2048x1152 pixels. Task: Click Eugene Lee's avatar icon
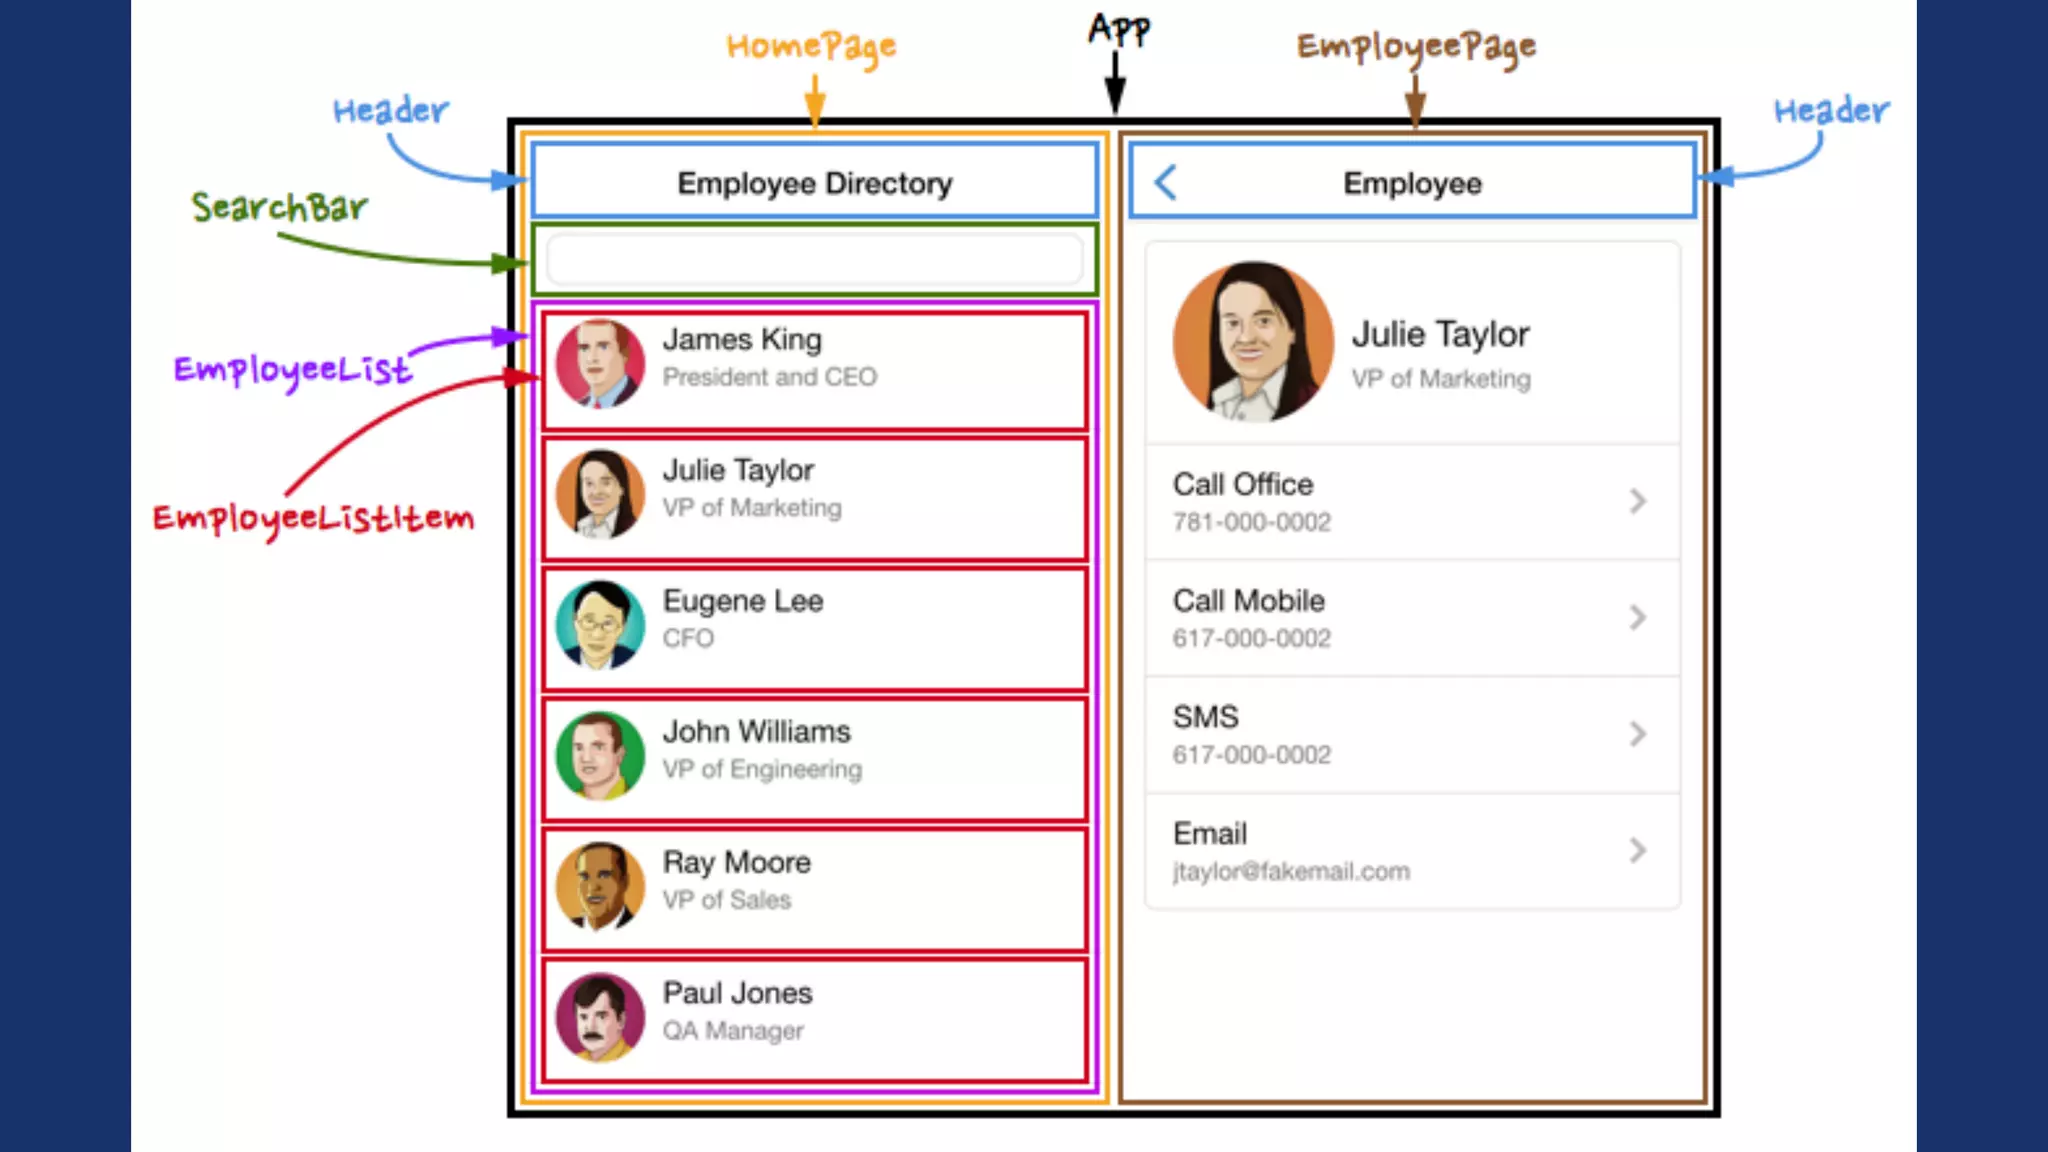[x=600, y=625]
